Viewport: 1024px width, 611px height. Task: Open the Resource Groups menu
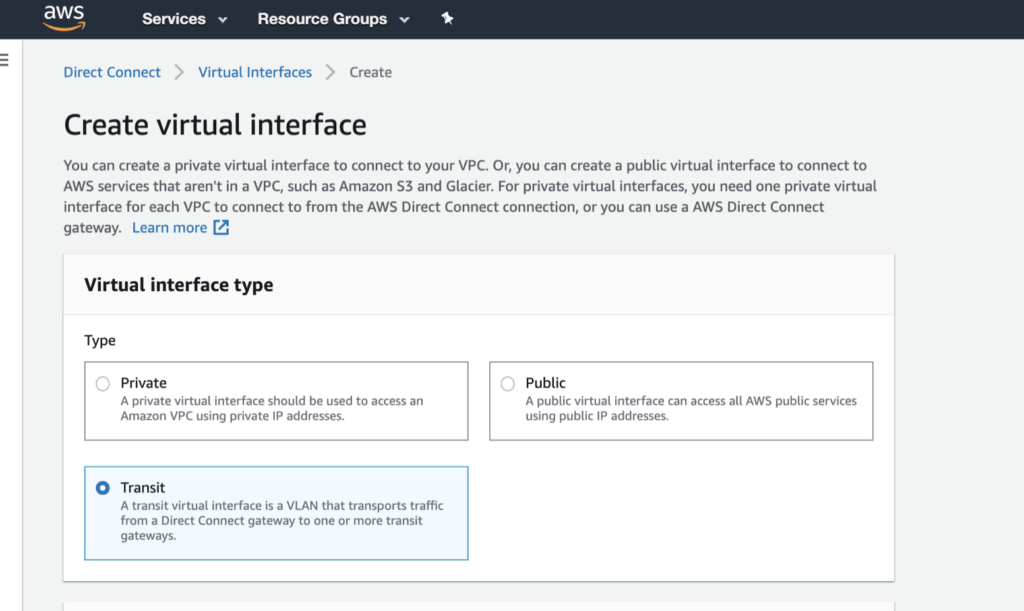(322, 18)
